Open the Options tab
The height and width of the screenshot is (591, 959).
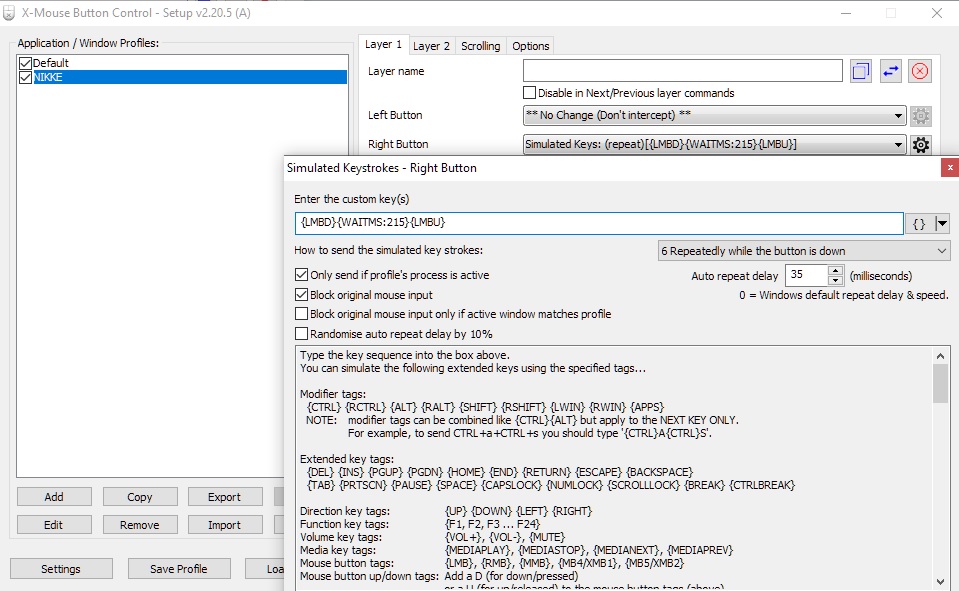click(x=531, y=46)
